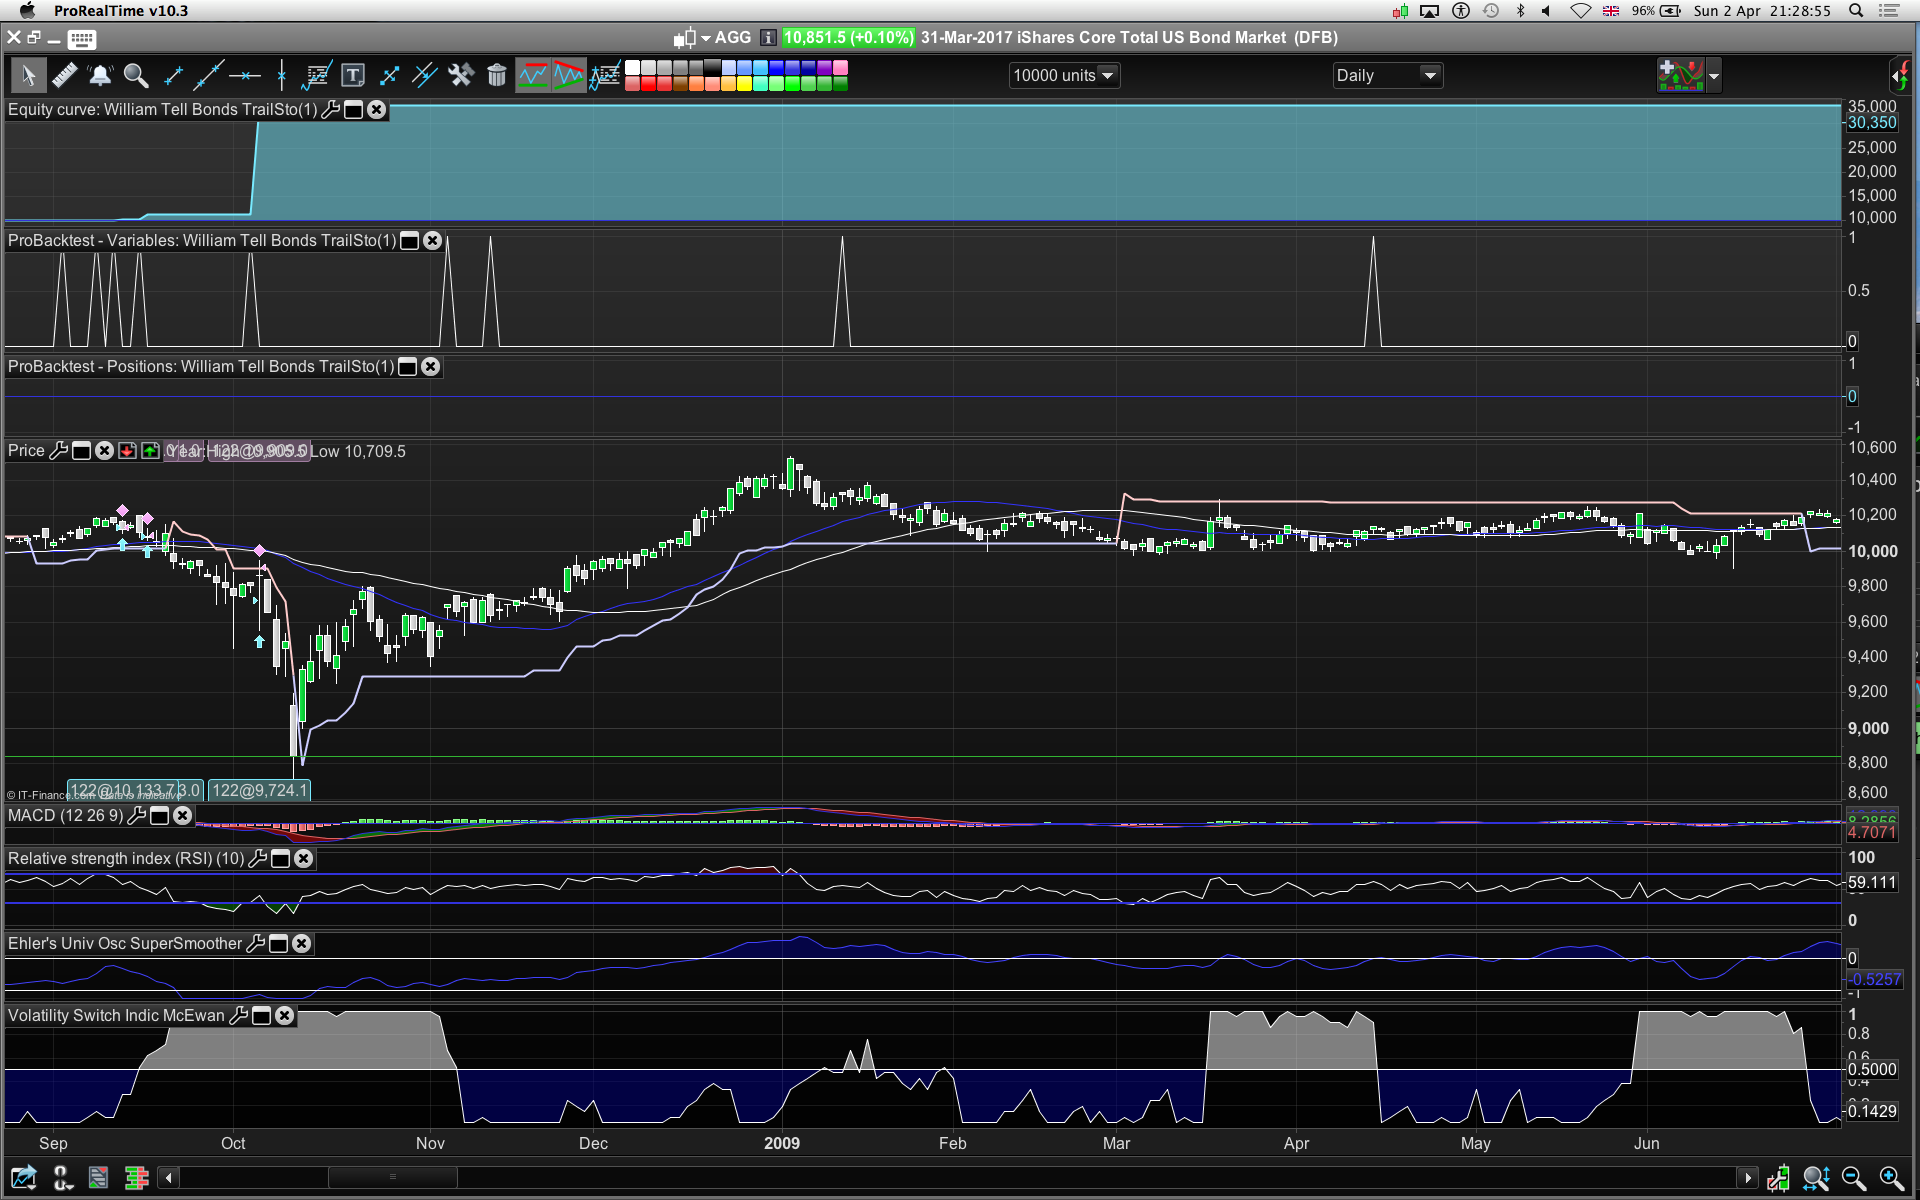This screenshot has width=1920, height=1200.
Task: Close the Volatility Switch Indic McEwan panel
Action: [x=285, y=1016]
